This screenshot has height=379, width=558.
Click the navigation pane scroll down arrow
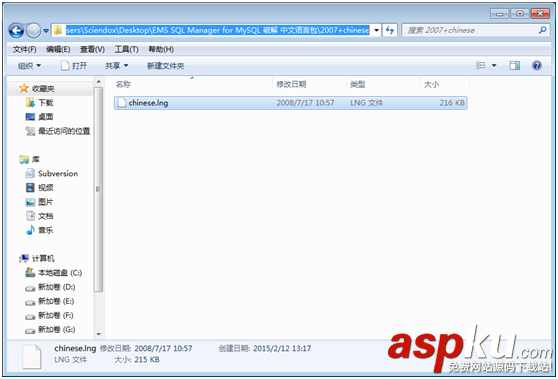pos(99,334)
